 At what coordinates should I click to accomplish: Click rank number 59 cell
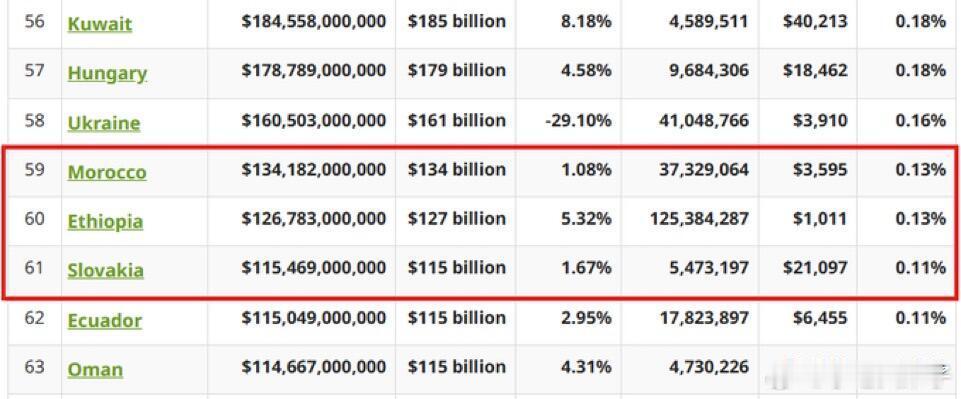[x=34, y=170]
